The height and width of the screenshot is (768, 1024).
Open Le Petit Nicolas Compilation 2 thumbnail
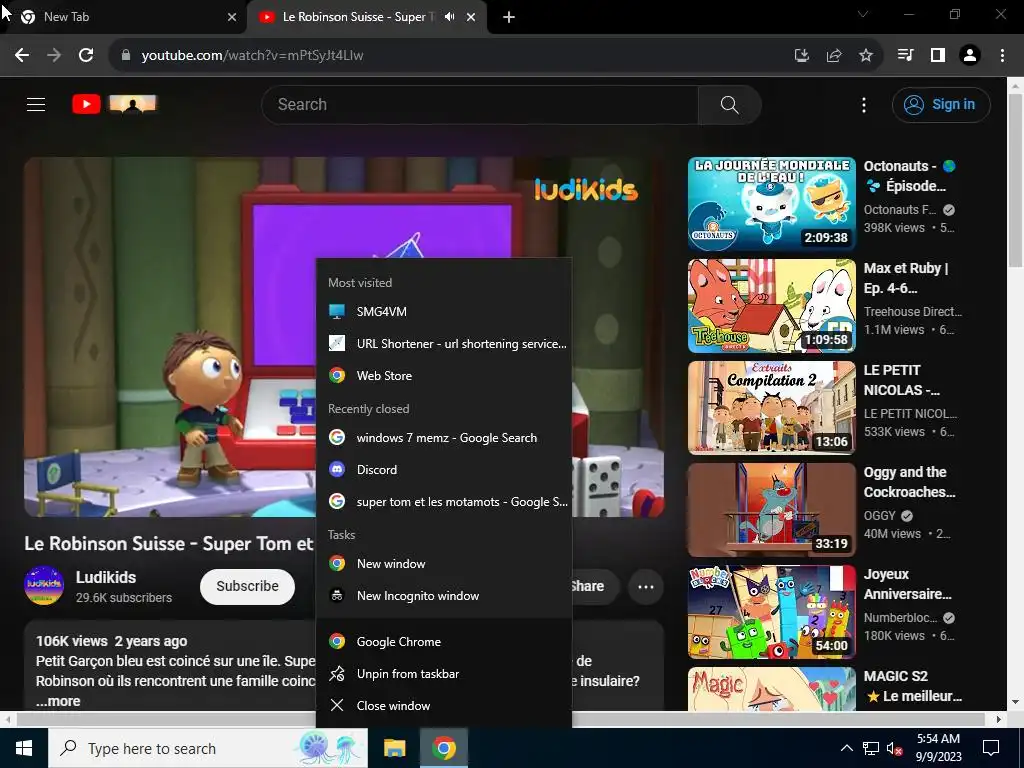pos(771,408)
